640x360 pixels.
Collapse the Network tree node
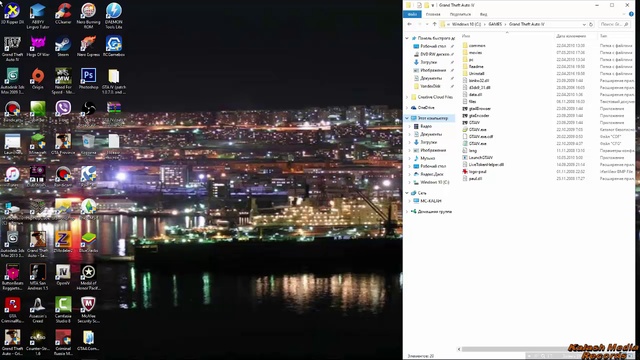407,193
